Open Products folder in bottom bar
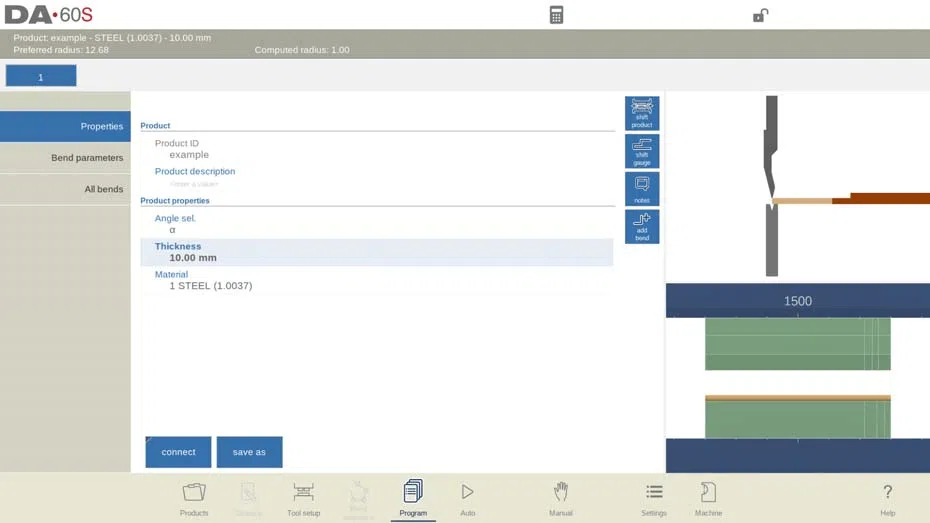 194,499
